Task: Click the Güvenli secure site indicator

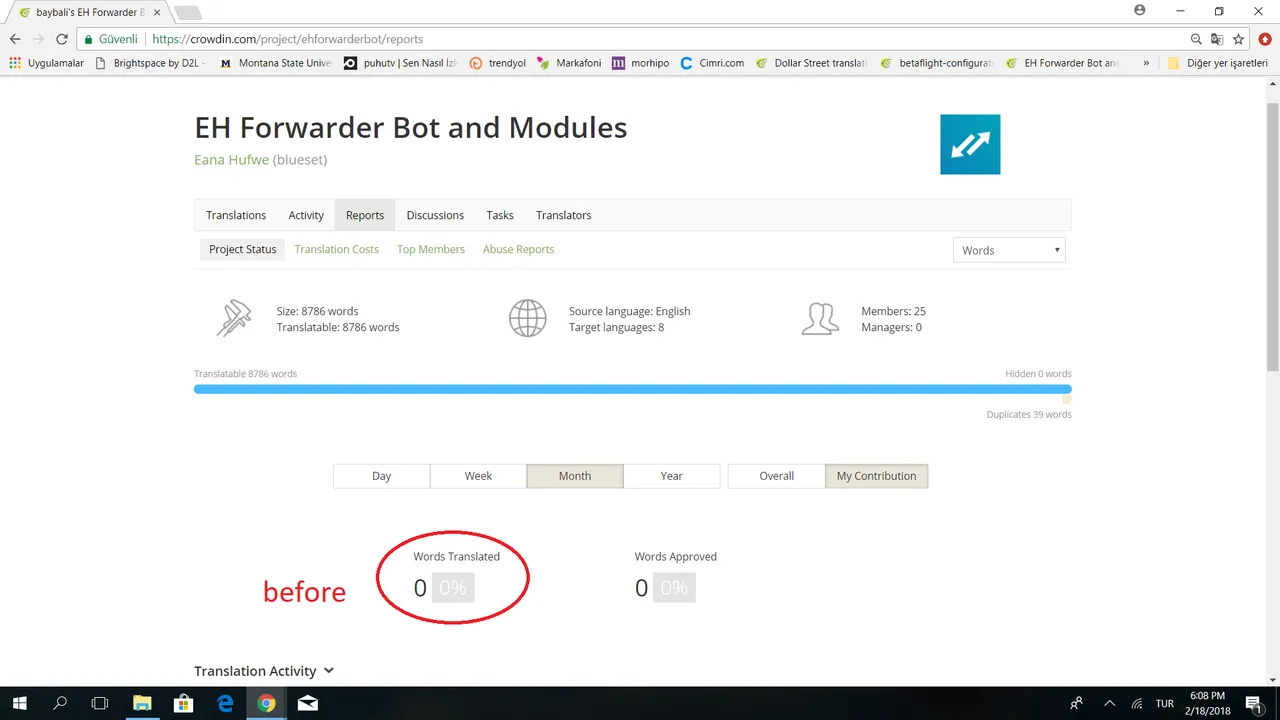Action: 111,39
